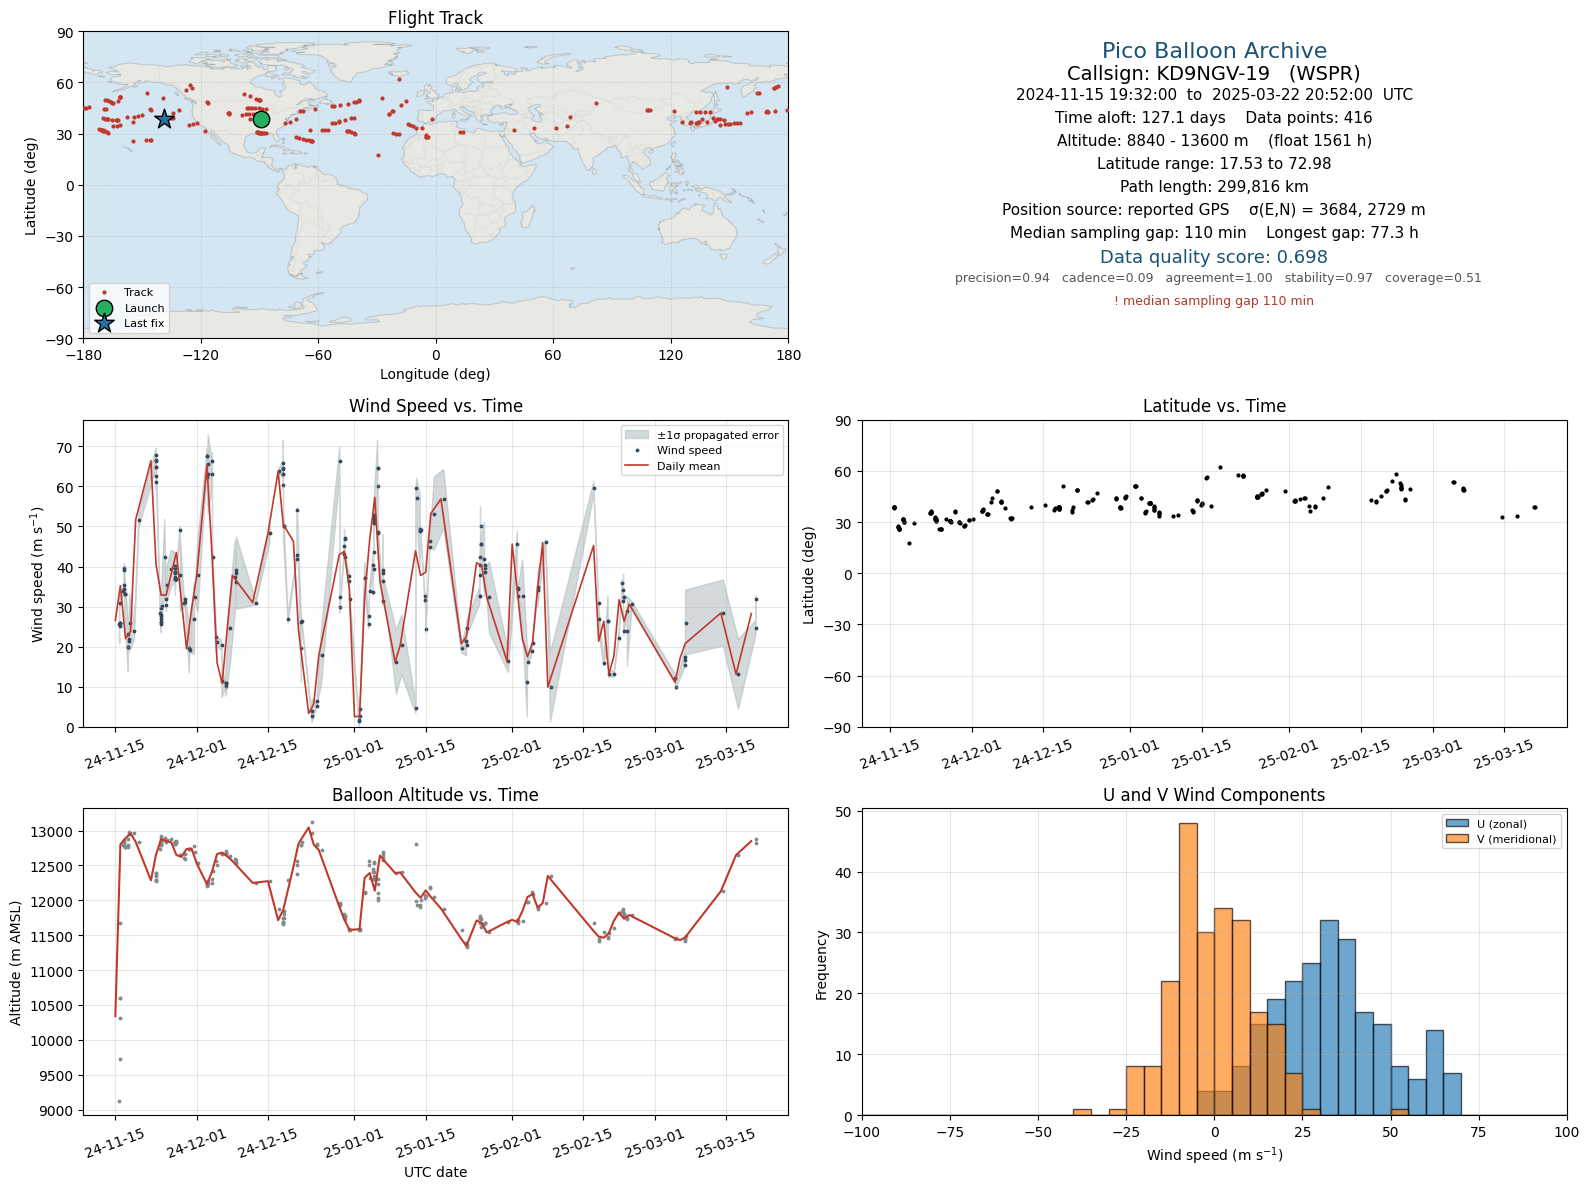The height and width of the screenshot is (1189, 1590).
Task: Click the 'Balloon Altitude vs. Time' plot title
Action: pyautogui.click(x=435, y=795)
